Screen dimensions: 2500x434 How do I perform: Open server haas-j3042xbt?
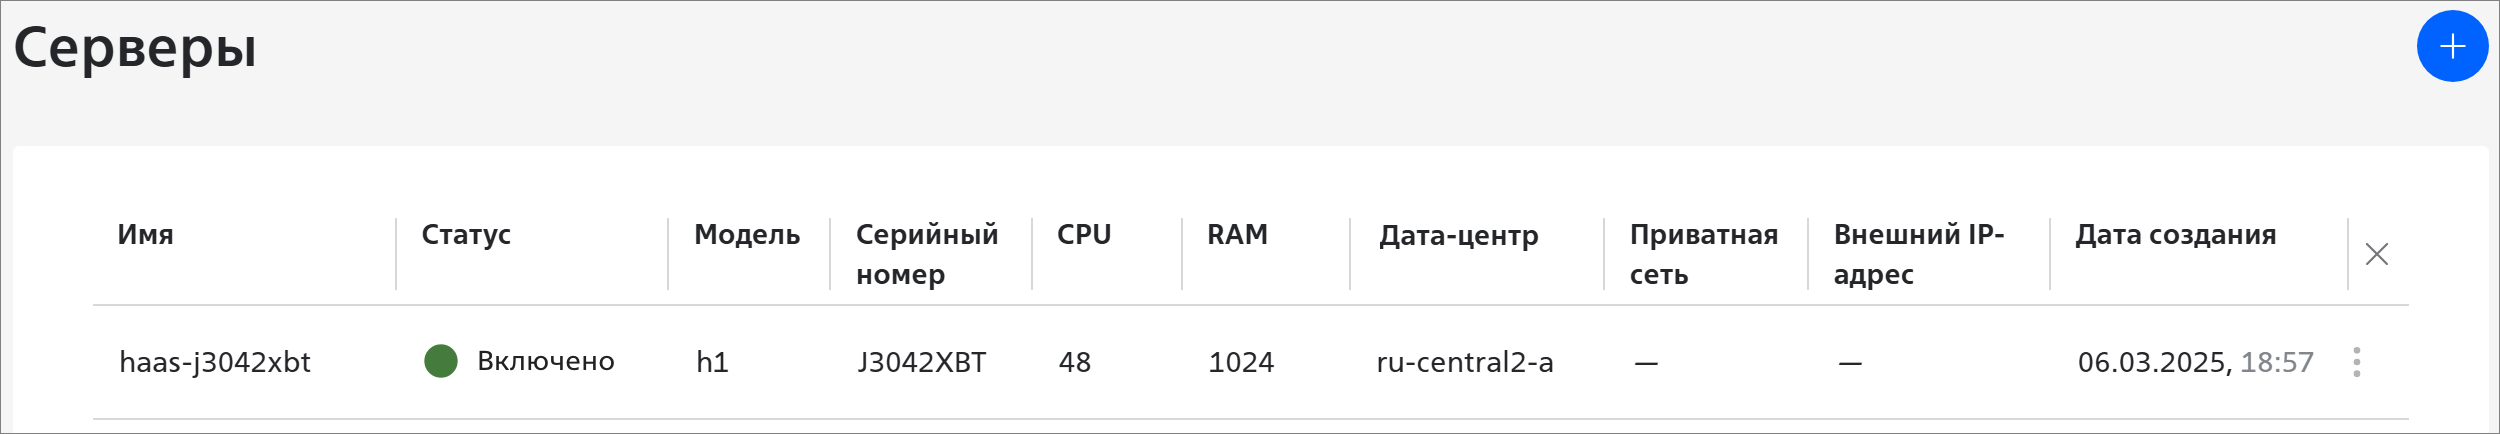(x=215, y=362)
